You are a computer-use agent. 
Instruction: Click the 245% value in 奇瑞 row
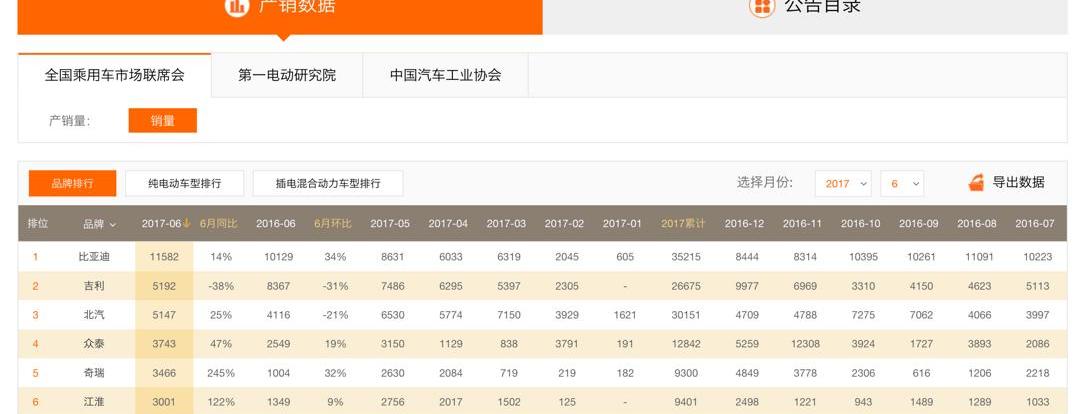point(221,373)
